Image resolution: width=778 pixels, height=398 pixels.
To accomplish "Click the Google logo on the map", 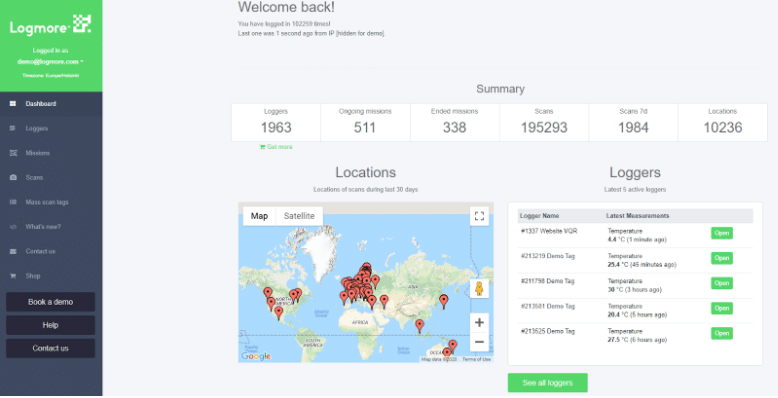I will pyautogui.click(x=256, y=356).
